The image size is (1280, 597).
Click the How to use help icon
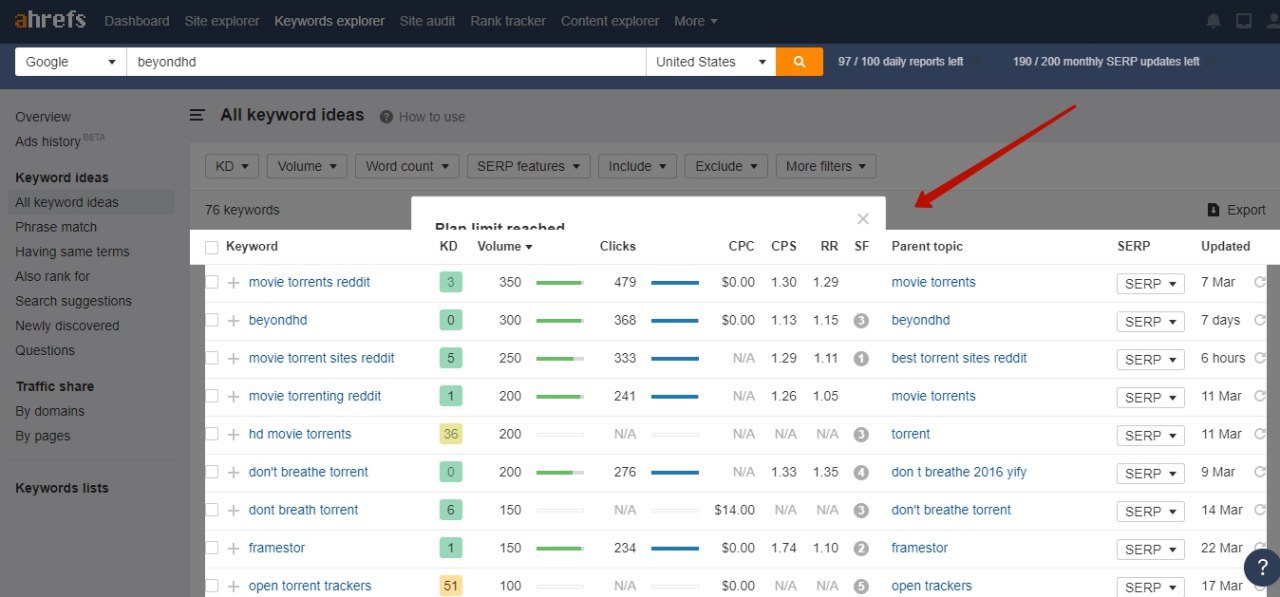pyautogui.click(x=386, y=117)
